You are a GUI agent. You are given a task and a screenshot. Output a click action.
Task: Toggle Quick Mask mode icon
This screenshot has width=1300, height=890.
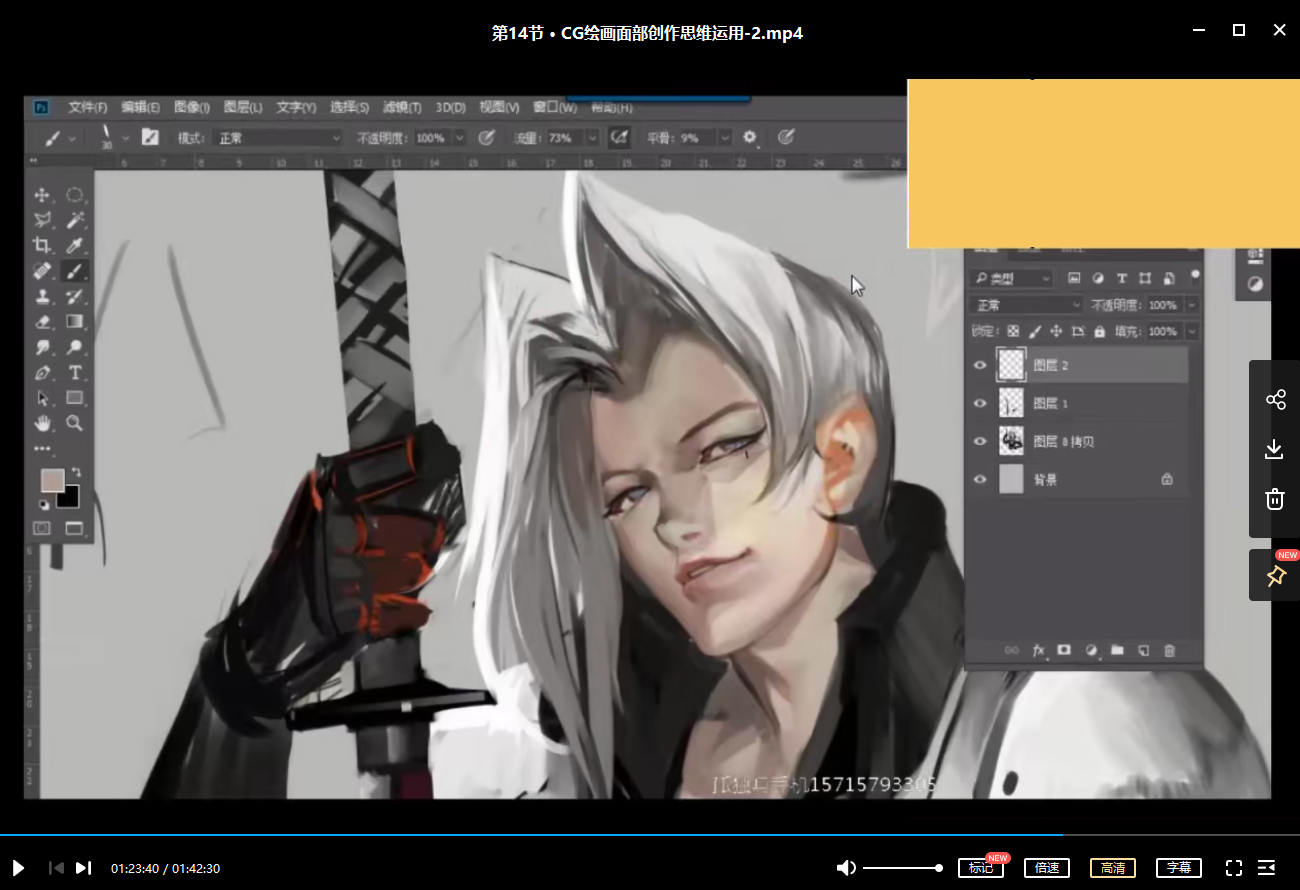click(x=42, y=527)
